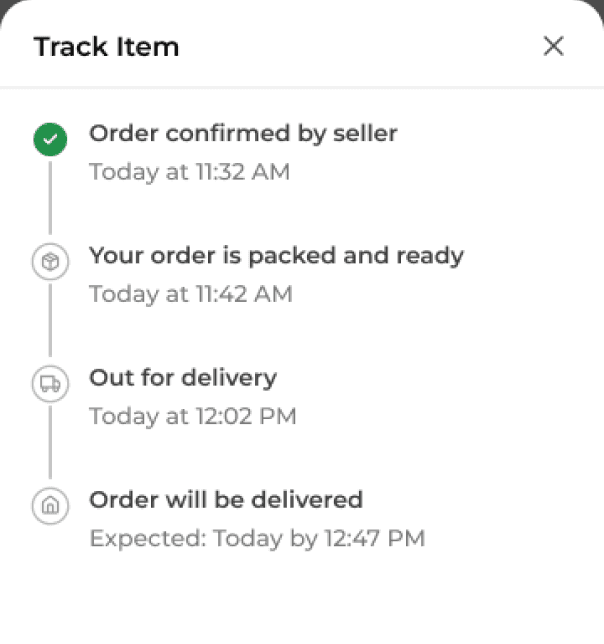Click timeline line between delivery truck and home

[x=50, y=442]
